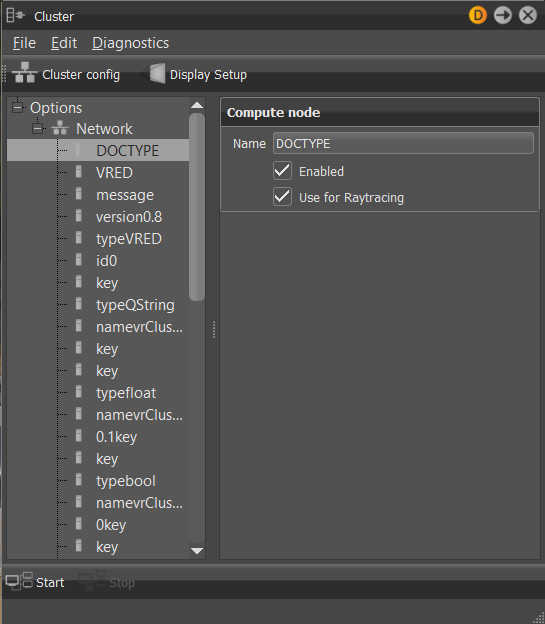
Task: Open the Diagnostics menu
Action: [x=131, y=43]
